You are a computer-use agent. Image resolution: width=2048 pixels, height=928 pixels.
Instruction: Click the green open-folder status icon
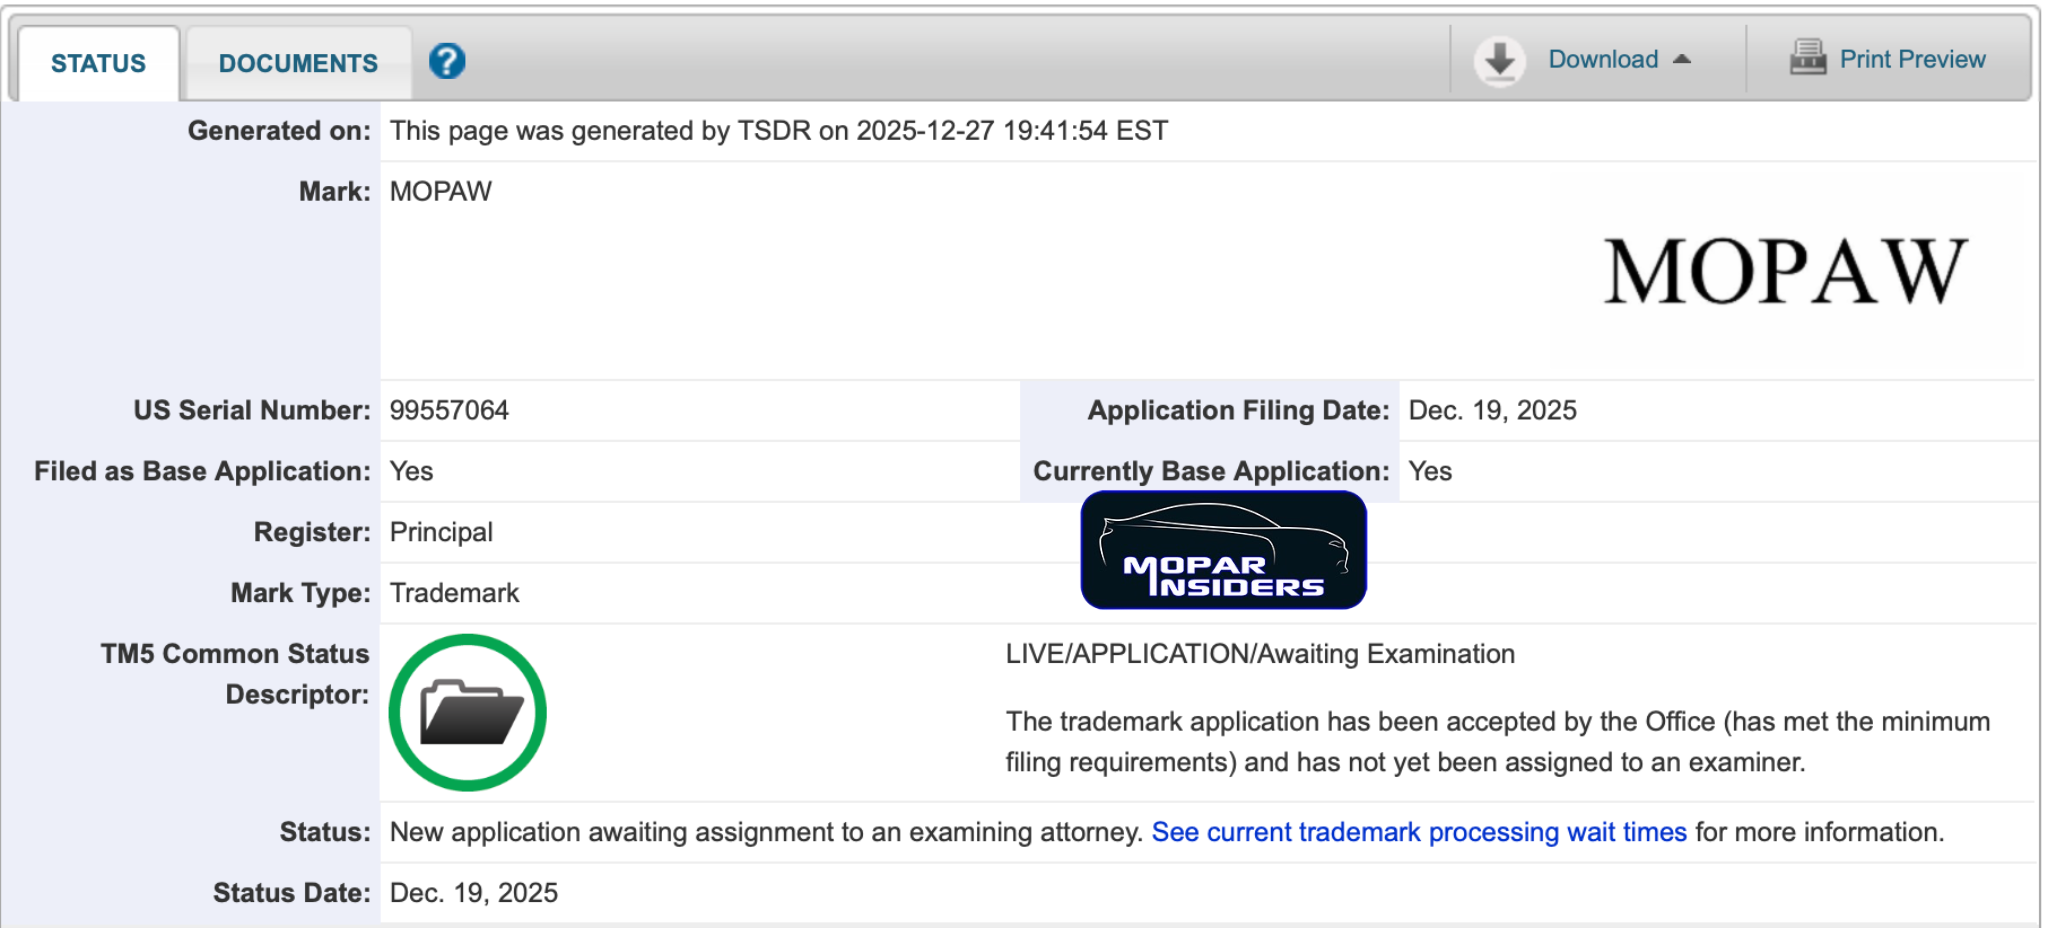point(468,713)
